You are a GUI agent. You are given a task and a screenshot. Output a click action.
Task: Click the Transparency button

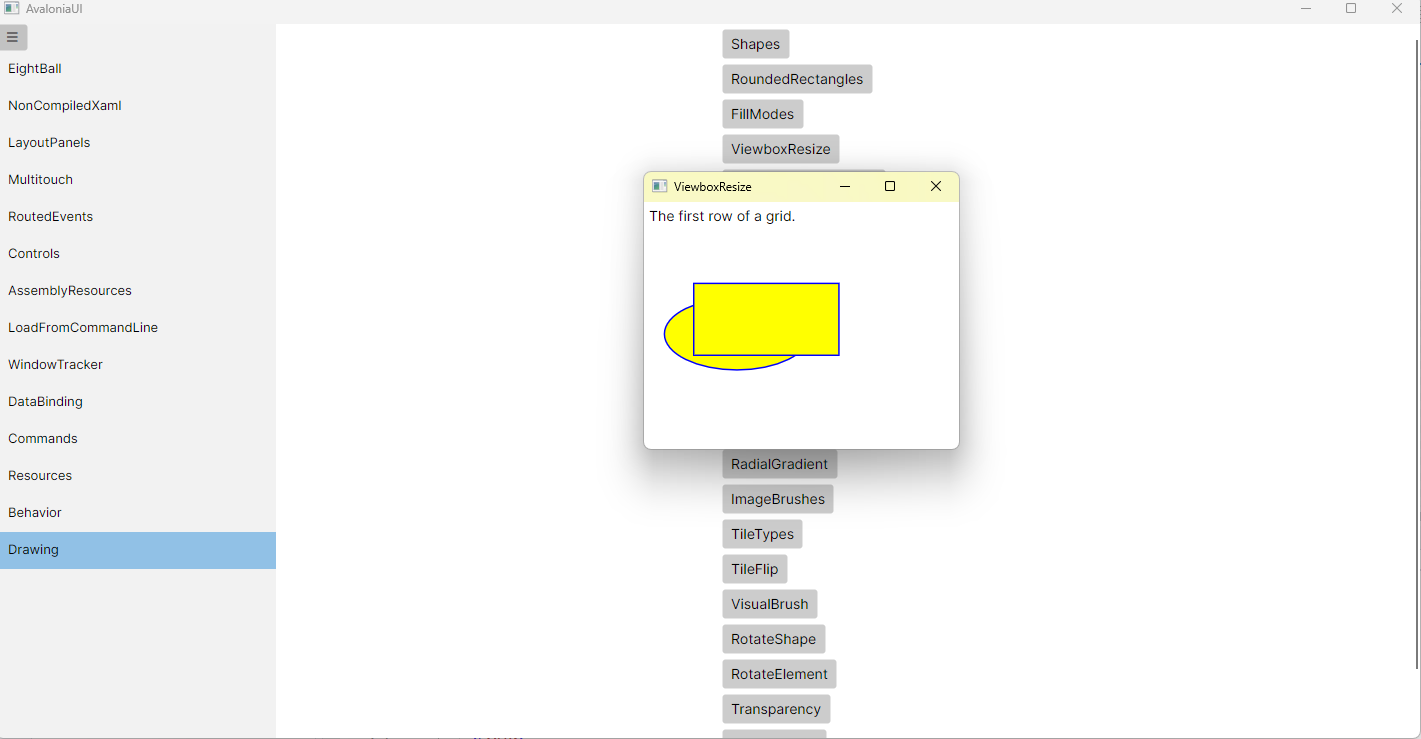tap(776, 709)
